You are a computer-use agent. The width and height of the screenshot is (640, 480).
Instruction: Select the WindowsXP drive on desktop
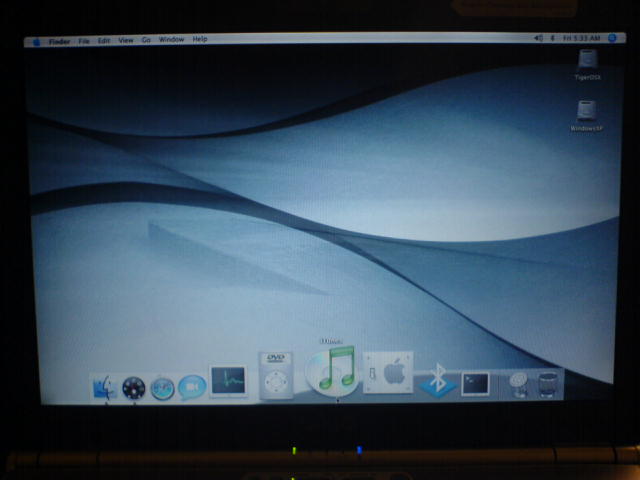point(587,116)
